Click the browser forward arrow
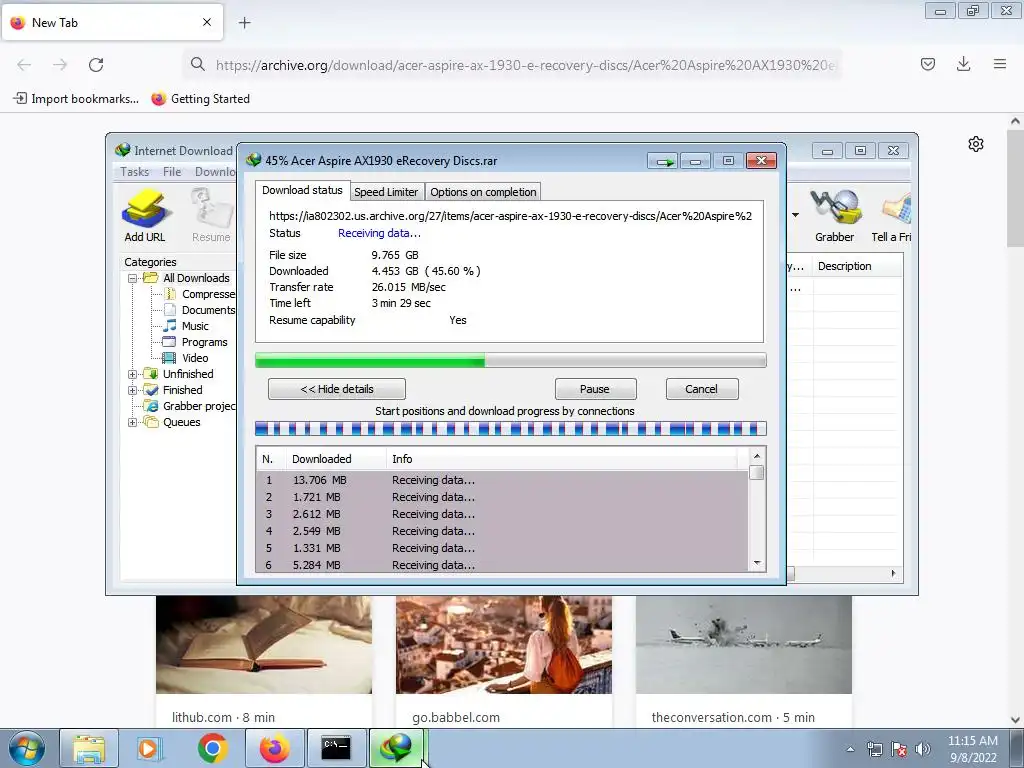This screenshot has height=768, width=1024. click(60, 65)
